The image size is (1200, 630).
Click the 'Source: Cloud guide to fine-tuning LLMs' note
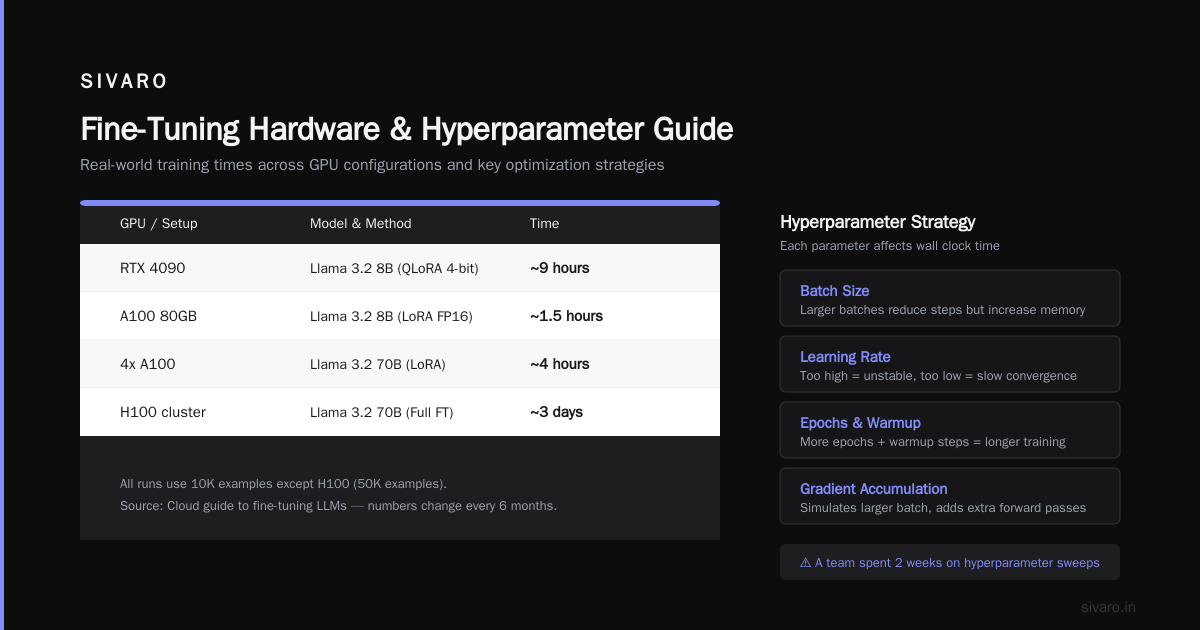[338, 506]
